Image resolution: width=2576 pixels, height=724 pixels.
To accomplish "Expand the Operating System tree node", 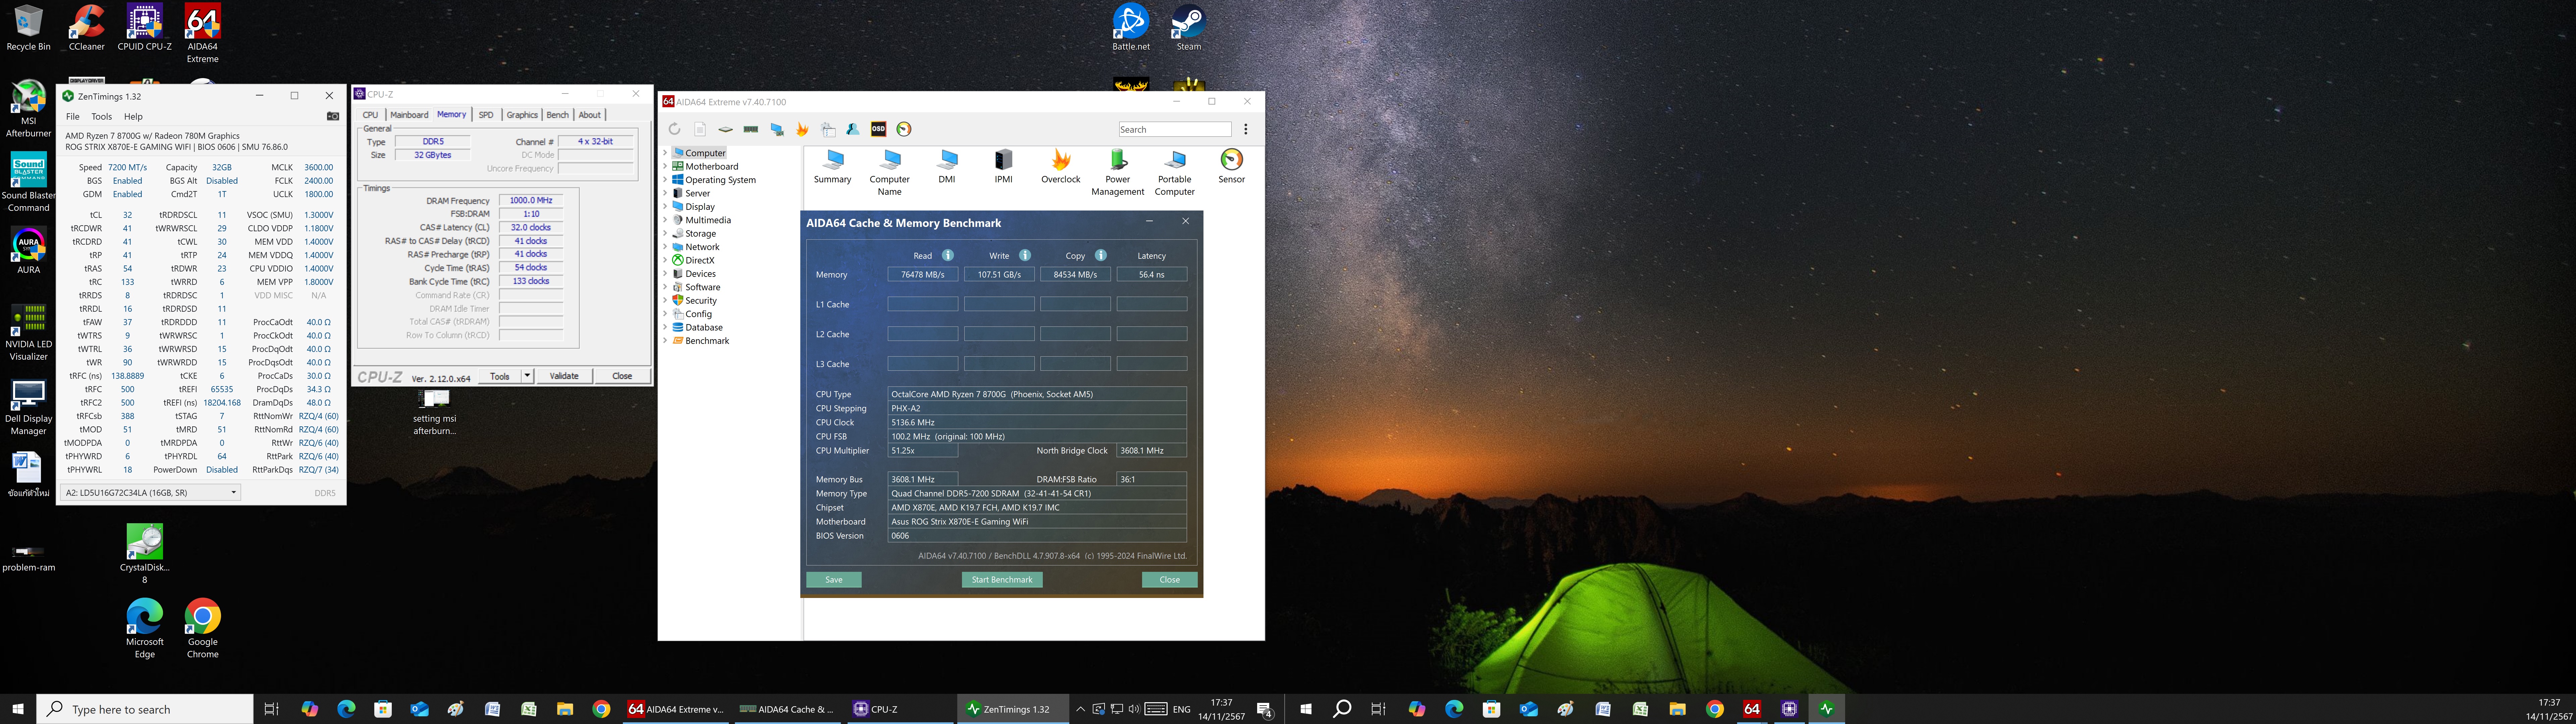I will pyautogui.click(x=665, y=180).
